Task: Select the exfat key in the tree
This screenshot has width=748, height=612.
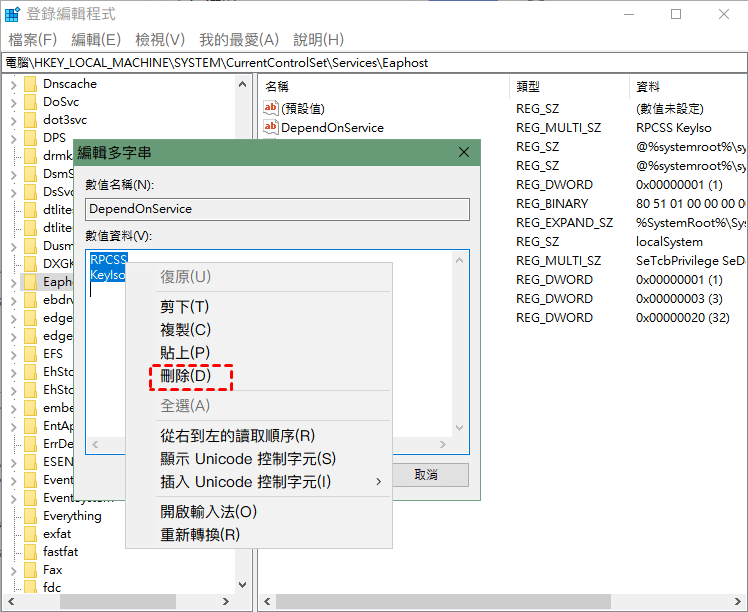Action: point(57,534)
